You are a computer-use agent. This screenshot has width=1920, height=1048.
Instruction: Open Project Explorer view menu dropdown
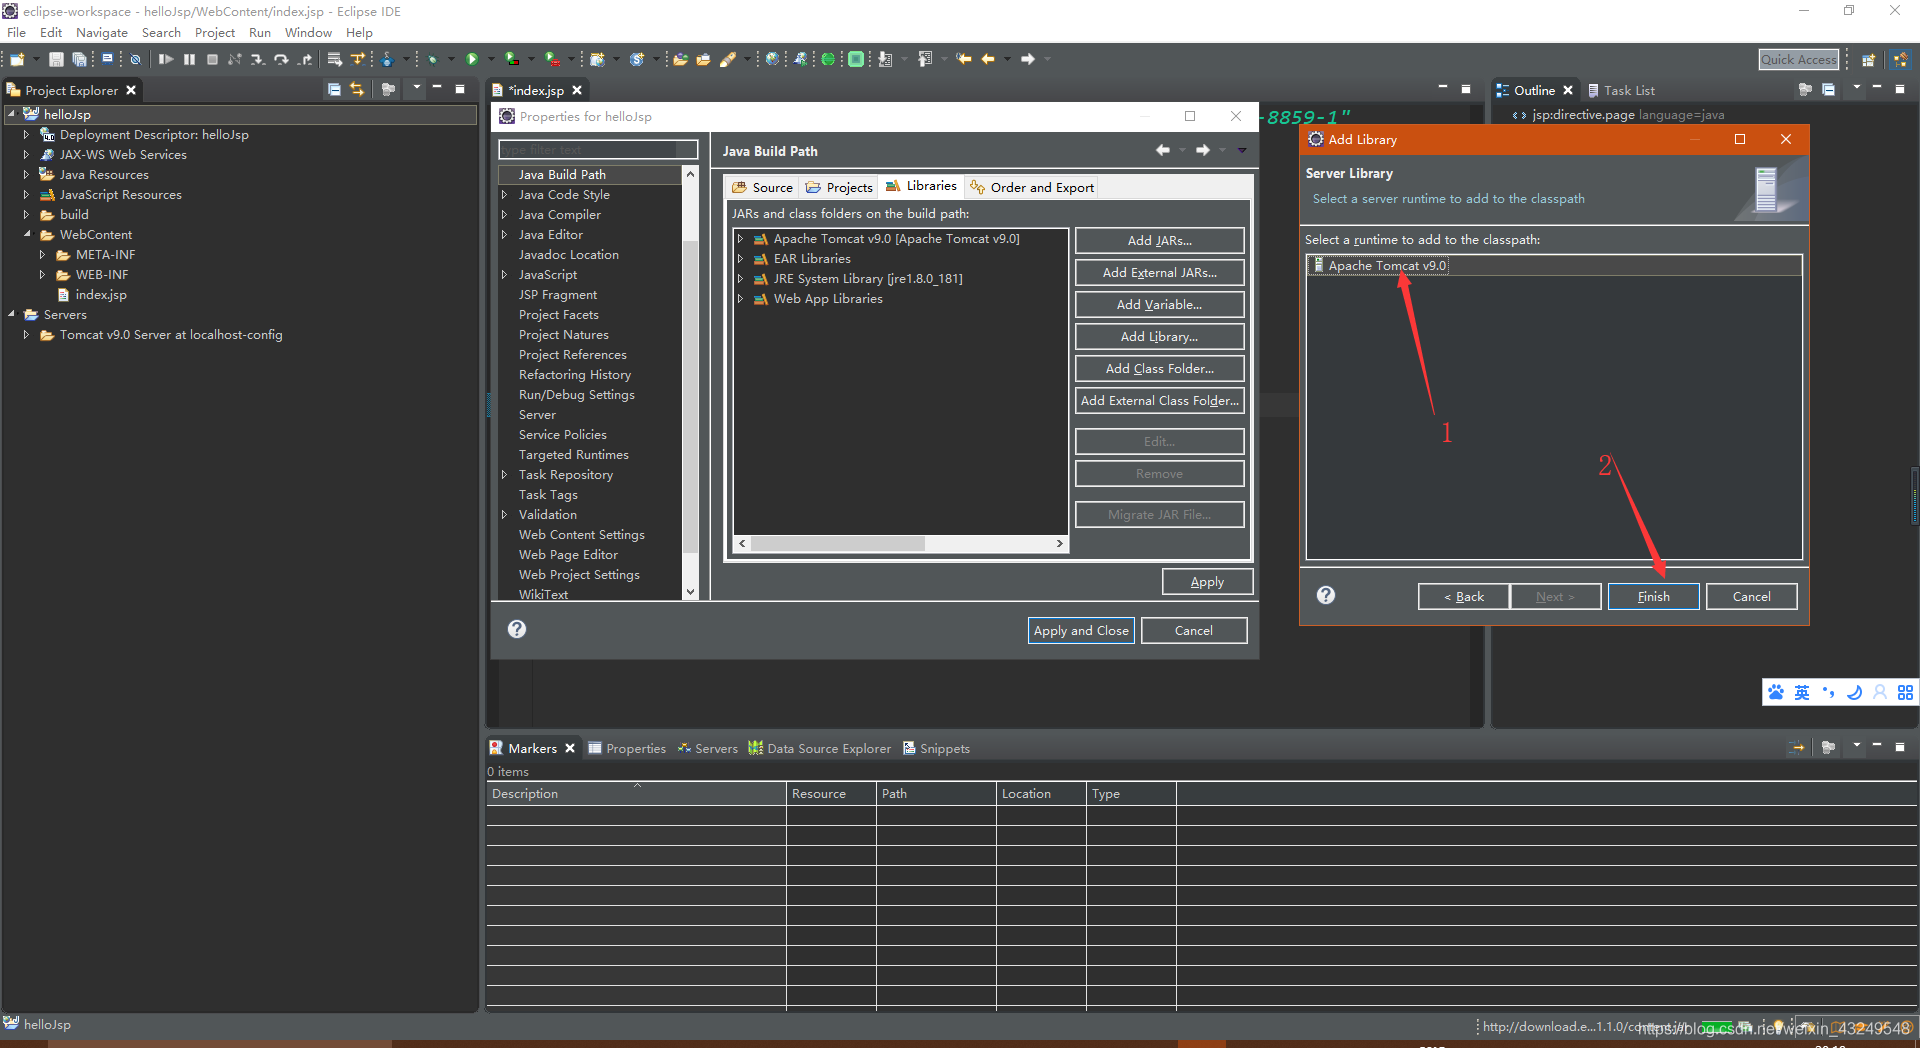[417, 89]
